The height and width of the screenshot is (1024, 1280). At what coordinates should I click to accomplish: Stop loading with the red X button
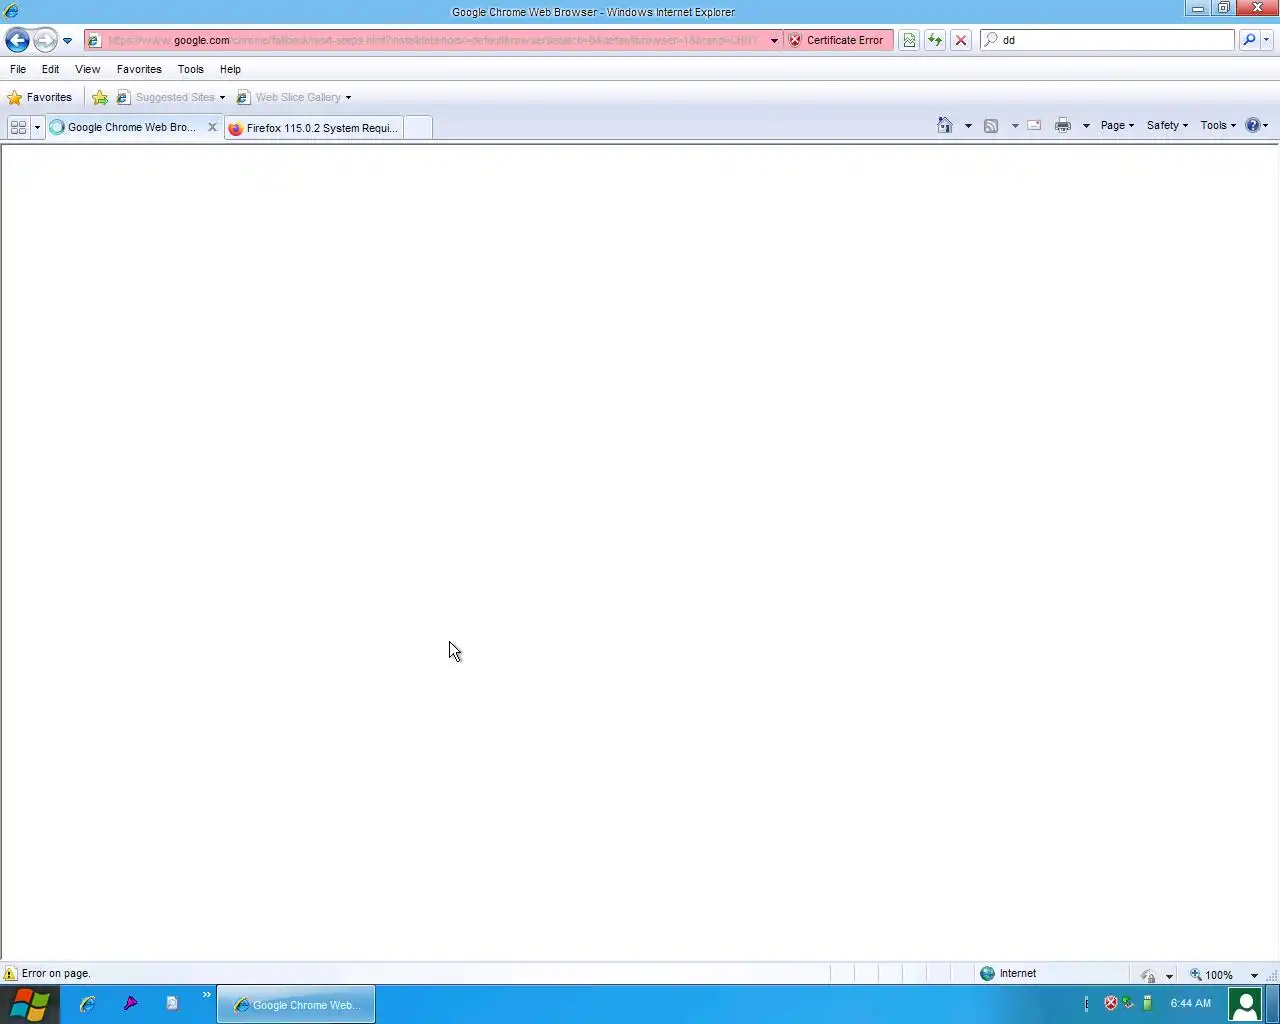coord(961,40)
